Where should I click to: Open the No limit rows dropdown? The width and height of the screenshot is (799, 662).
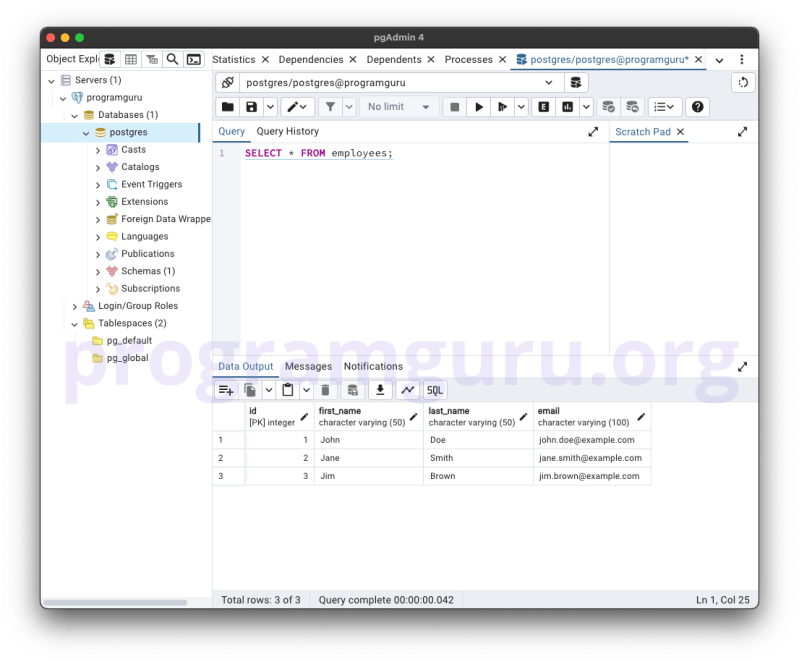click(x=398, y=107)
